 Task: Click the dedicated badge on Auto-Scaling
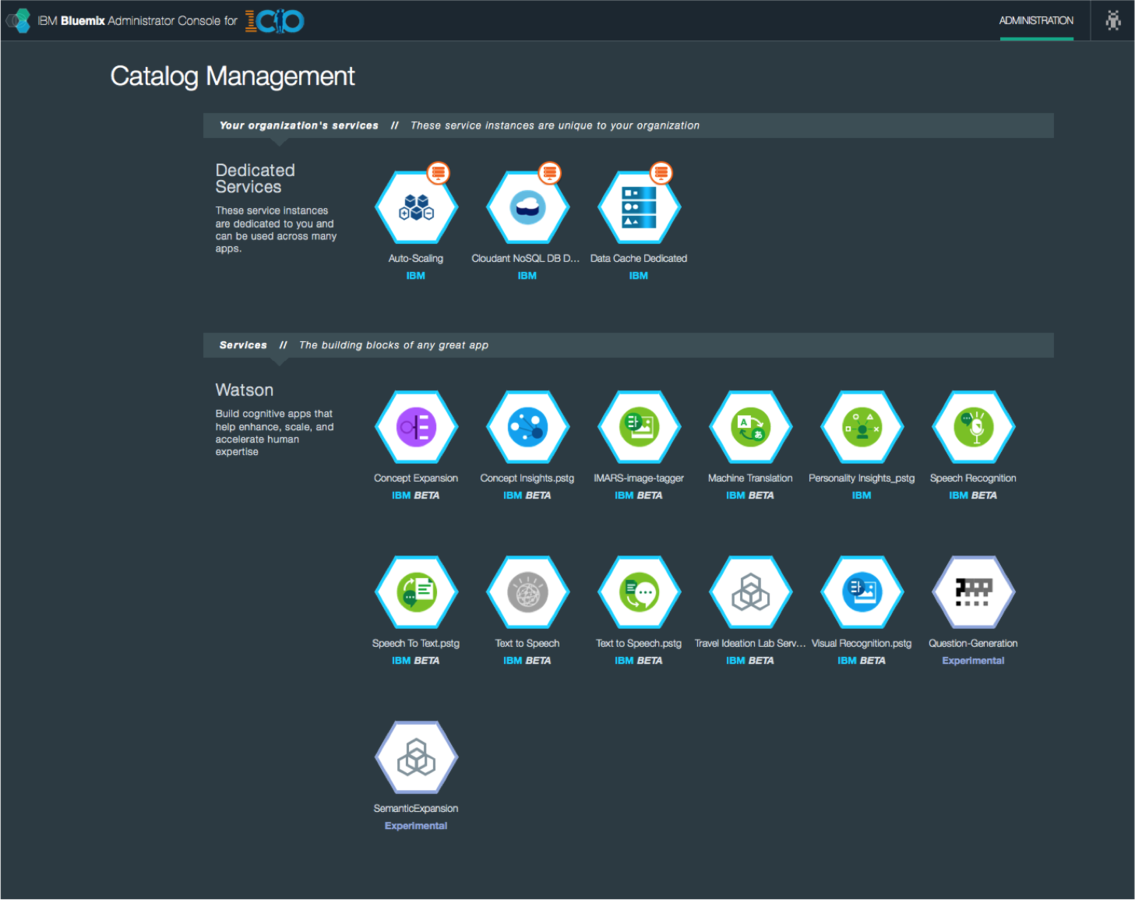438,173
